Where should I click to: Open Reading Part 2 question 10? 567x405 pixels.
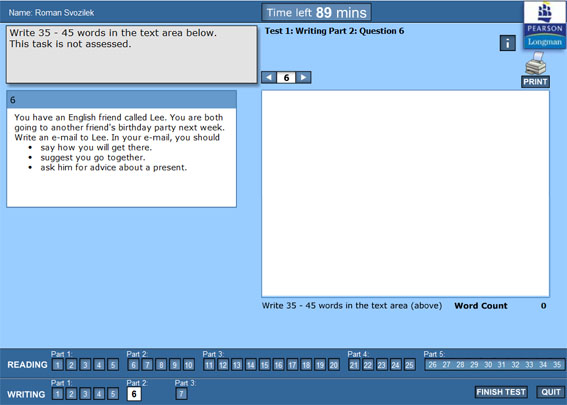188,365
